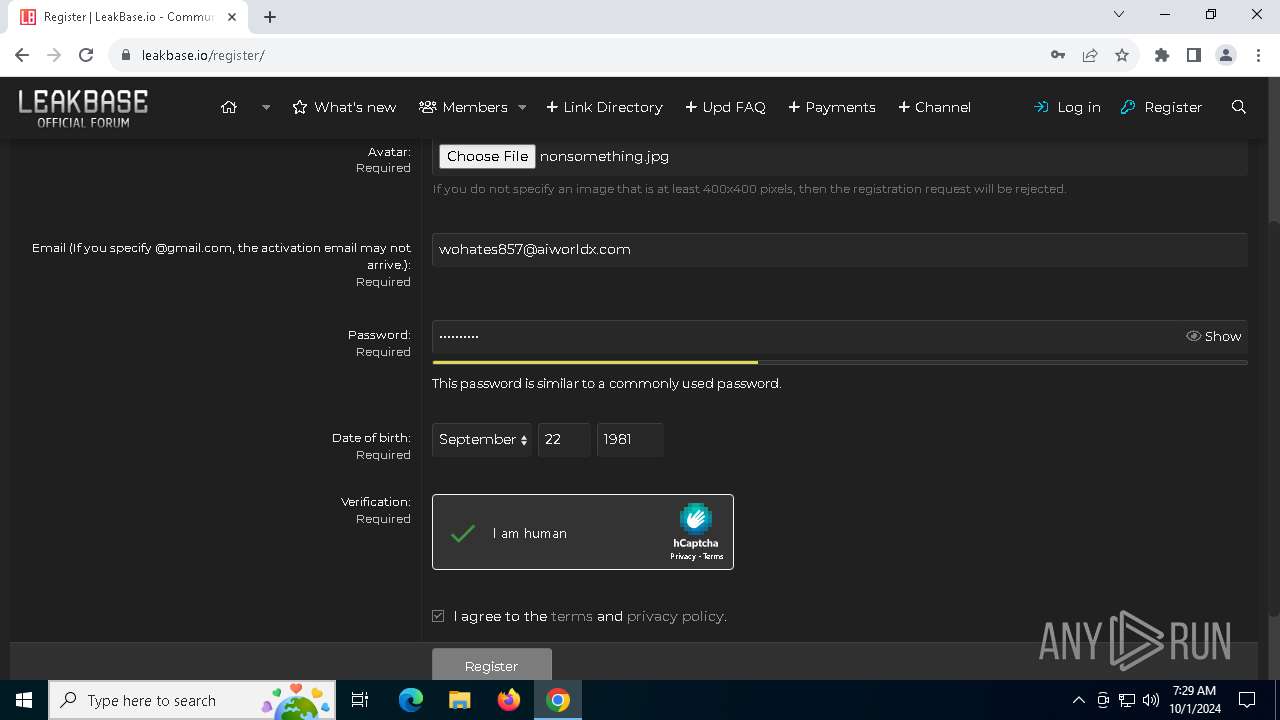Click the taskbar clock showing 7:29 AM
The height and width of the screenshot is (720, 1280).
[1194, 700]
